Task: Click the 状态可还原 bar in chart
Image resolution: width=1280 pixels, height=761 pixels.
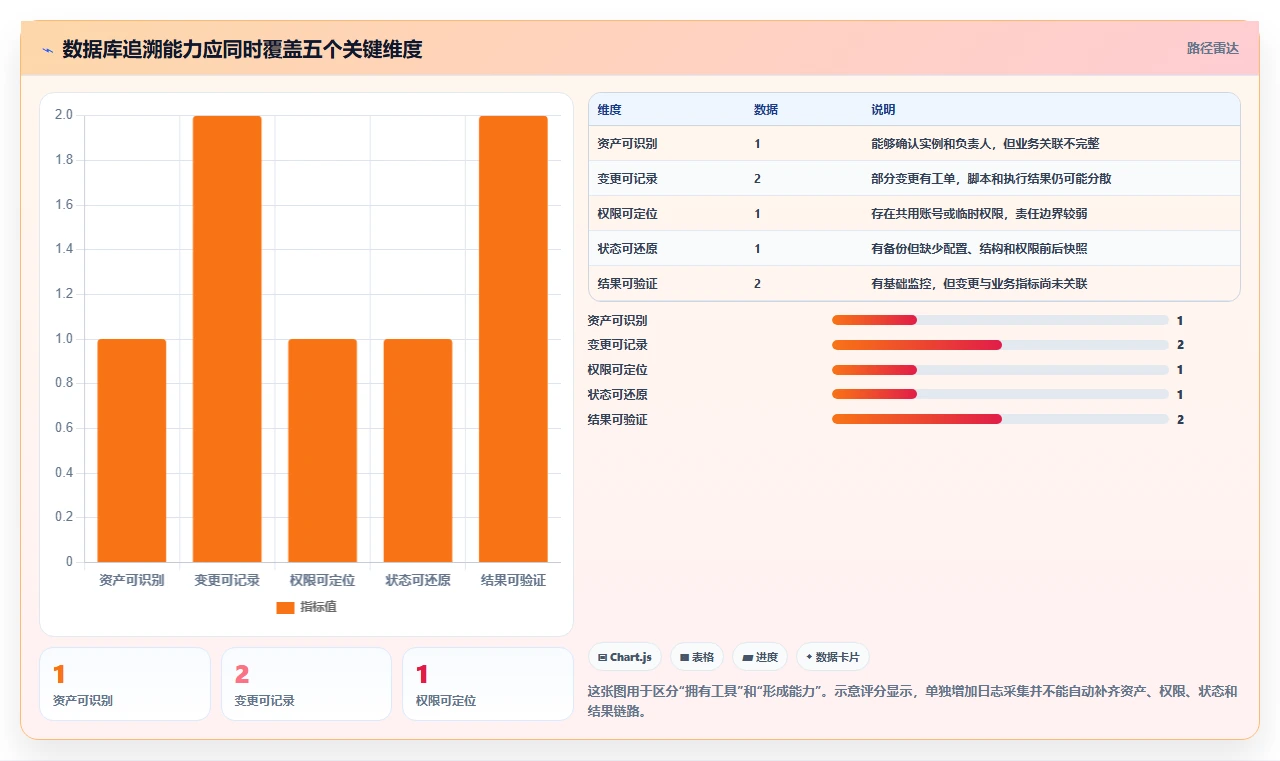Action: click(418, 450)
